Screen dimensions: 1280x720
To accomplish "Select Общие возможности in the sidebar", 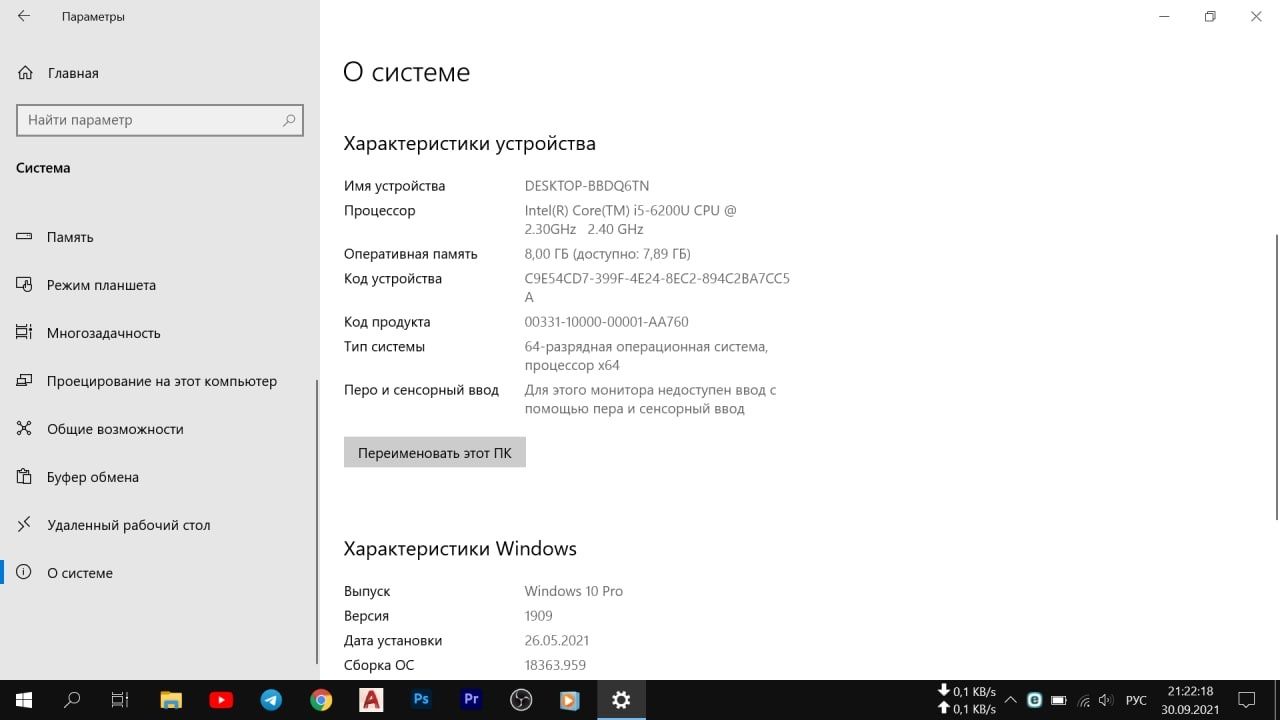I will coord(158,429).
